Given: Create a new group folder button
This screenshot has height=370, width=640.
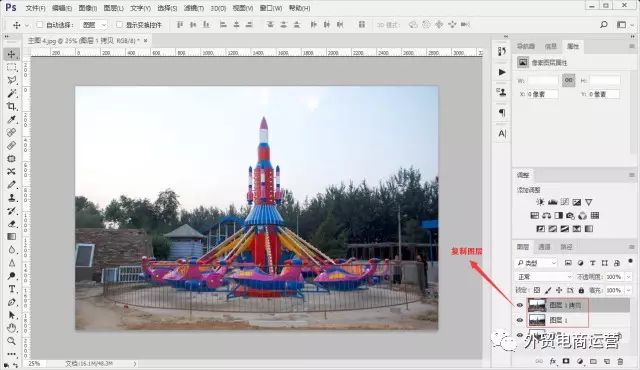Looking at the screenshot, I should pyautogui.click(x=593, y=361).
